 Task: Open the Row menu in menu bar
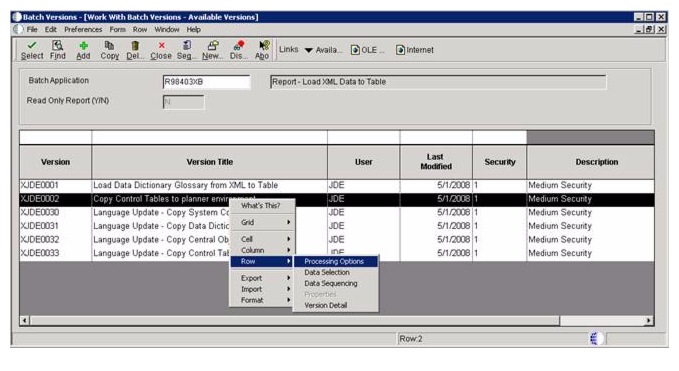[x=140, y=29]
